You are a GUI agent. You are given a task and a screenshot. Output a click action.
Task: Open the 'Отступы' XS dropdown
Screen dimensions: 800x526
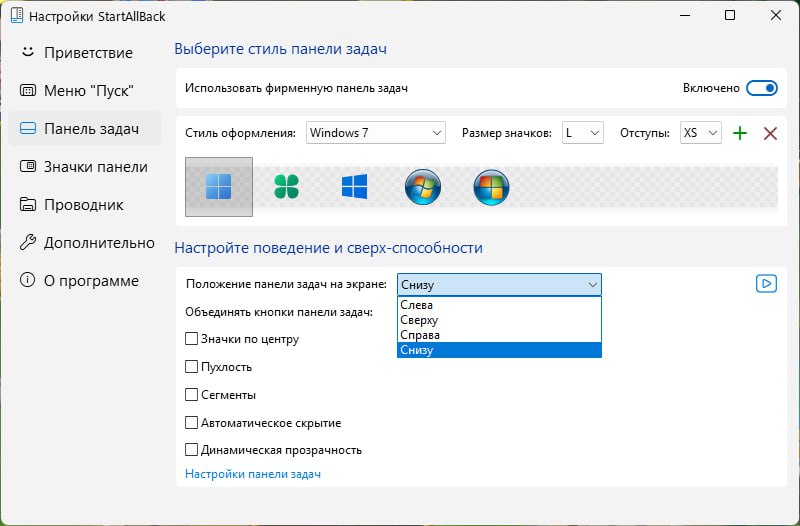(699, 133)
